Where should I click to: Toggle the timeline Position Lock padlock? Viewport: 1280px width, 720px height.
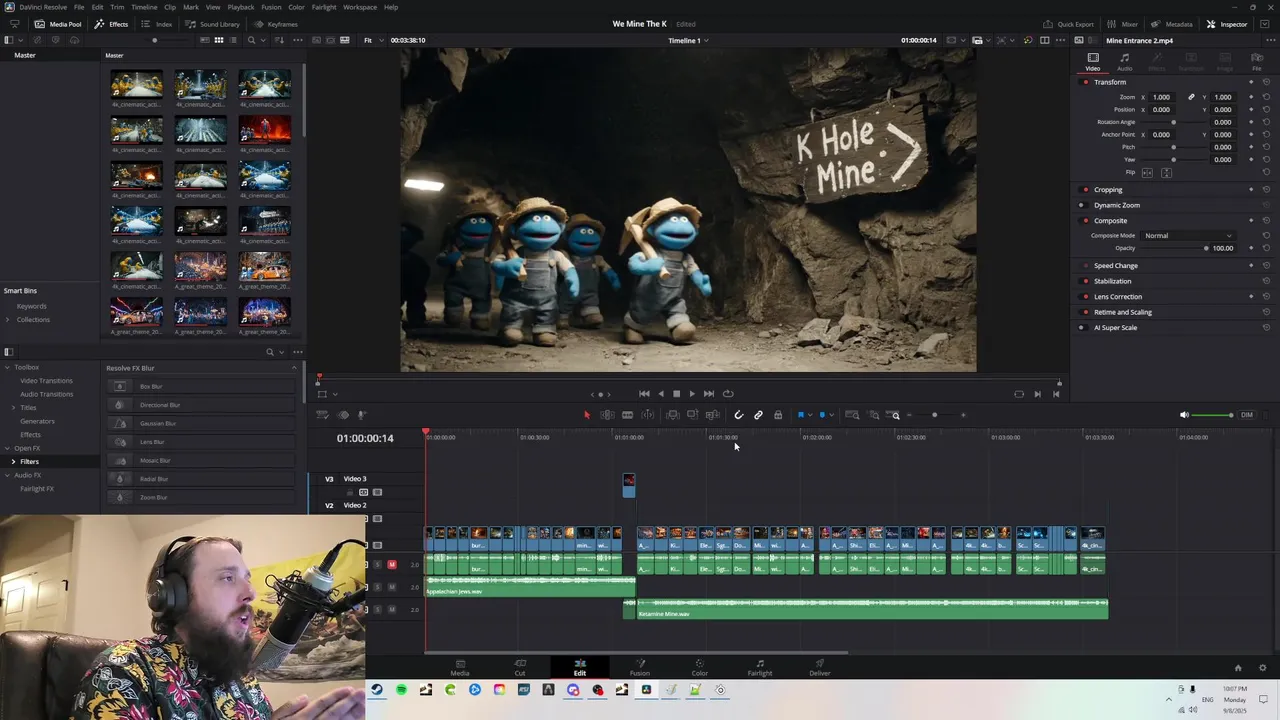pyautogui.click(x=778, y=415)
